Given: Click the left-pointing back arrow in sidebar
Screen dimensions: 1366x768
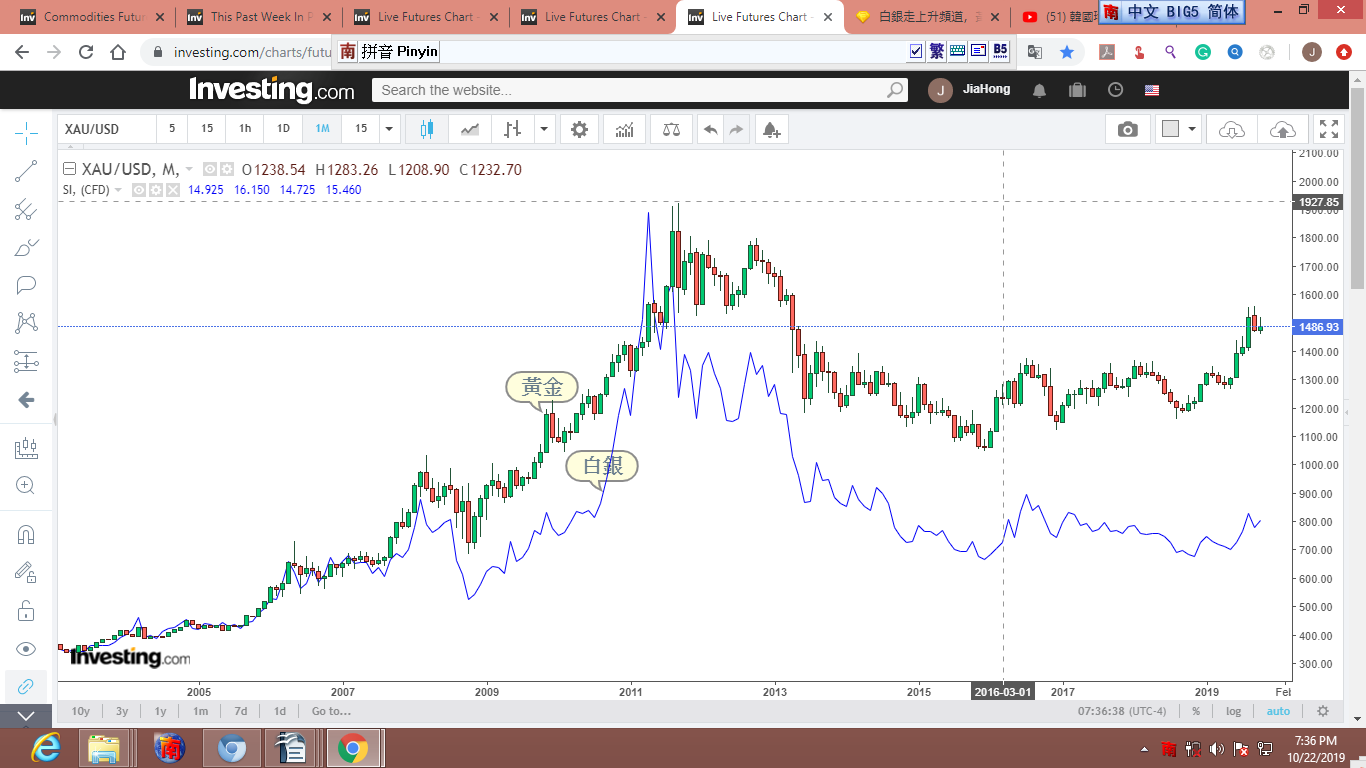Looking at the screenshot, I should click(x=26, y=400).
